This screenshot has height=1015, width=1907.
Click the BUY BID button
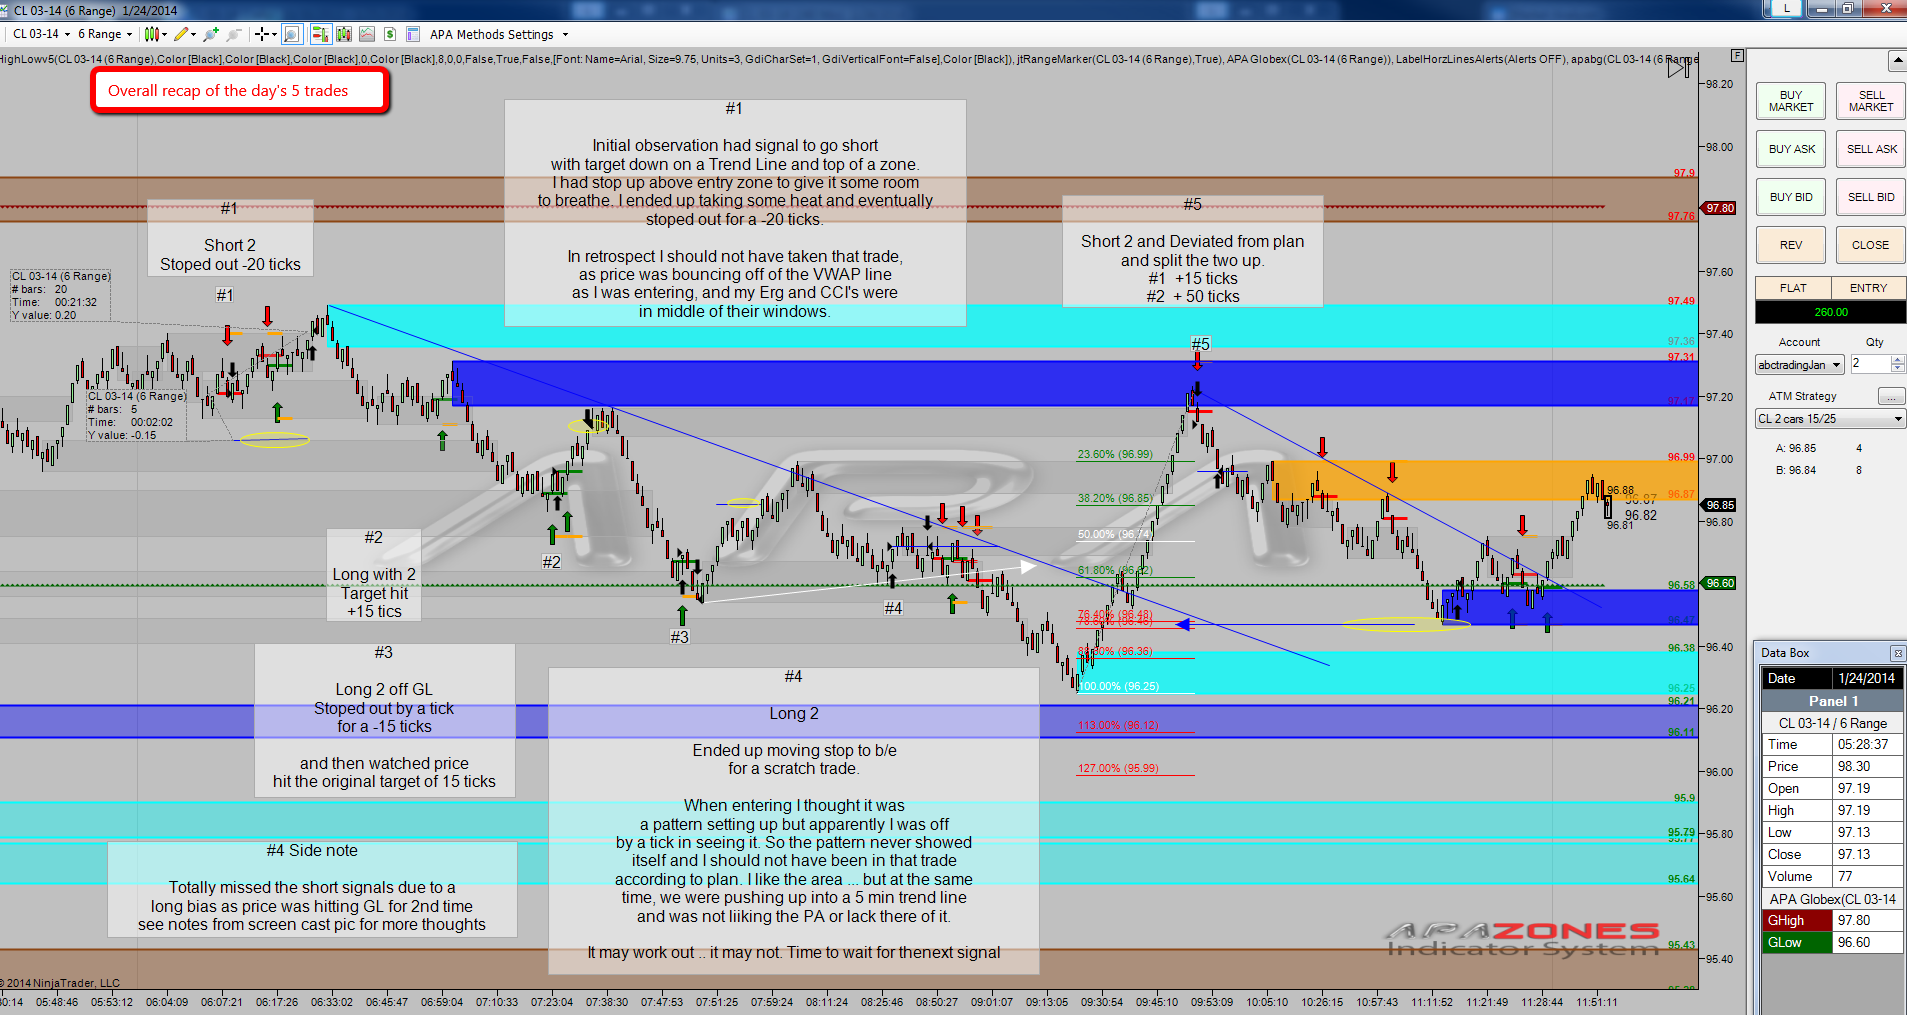[x=1791, y=197]
